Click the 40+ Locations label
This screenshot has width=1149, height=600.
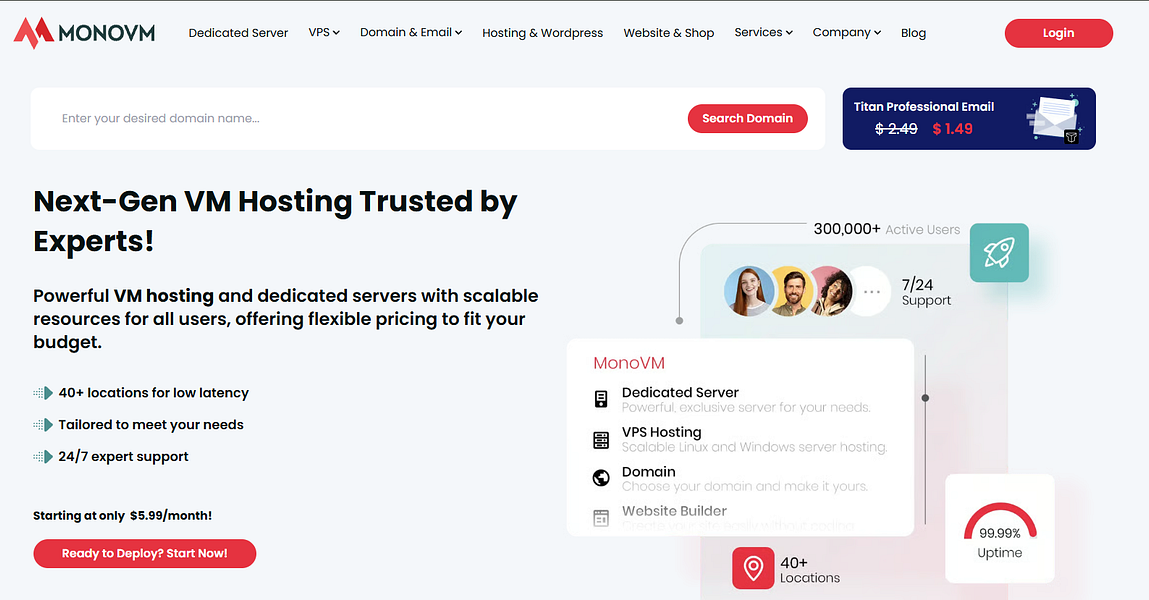click(810, 570)
